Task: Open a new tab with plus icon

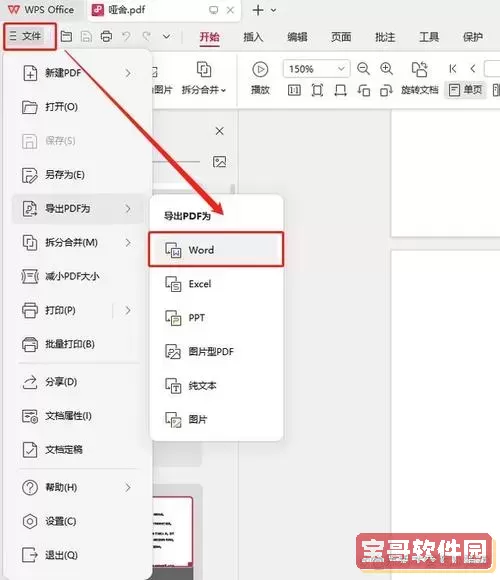Action: (x=258, y=10)
